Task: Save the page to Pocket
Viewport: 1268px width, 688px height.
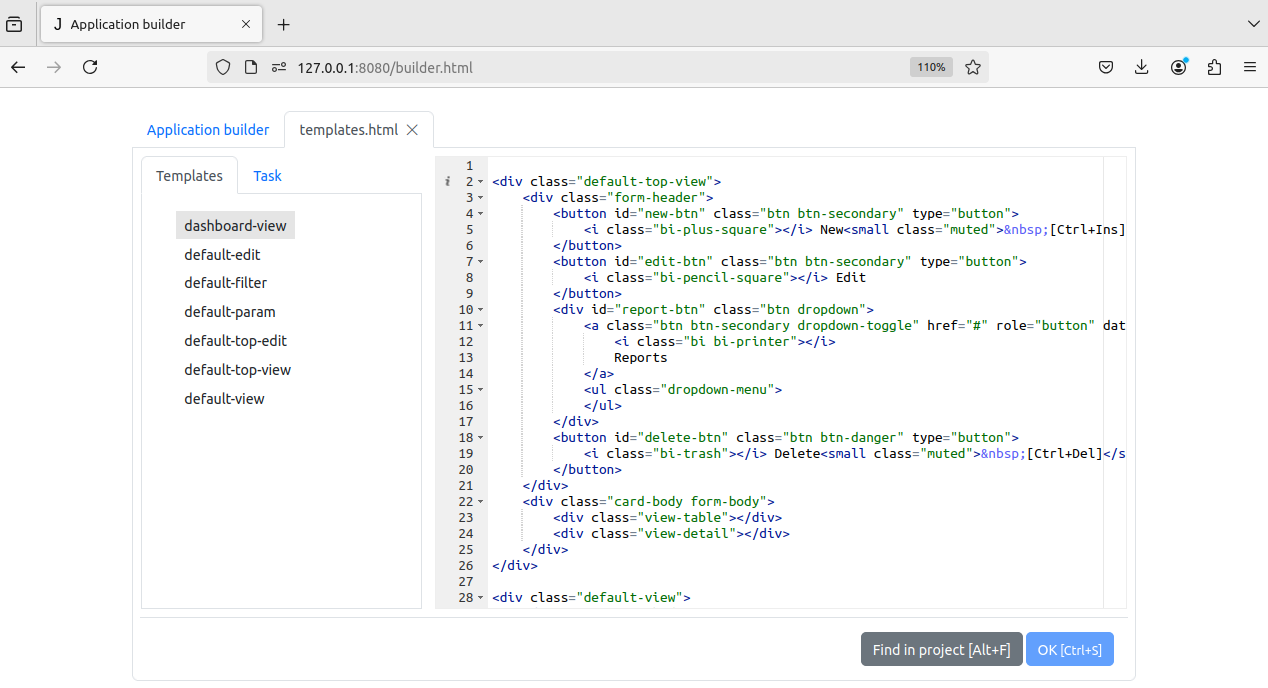Action: 1106,67
